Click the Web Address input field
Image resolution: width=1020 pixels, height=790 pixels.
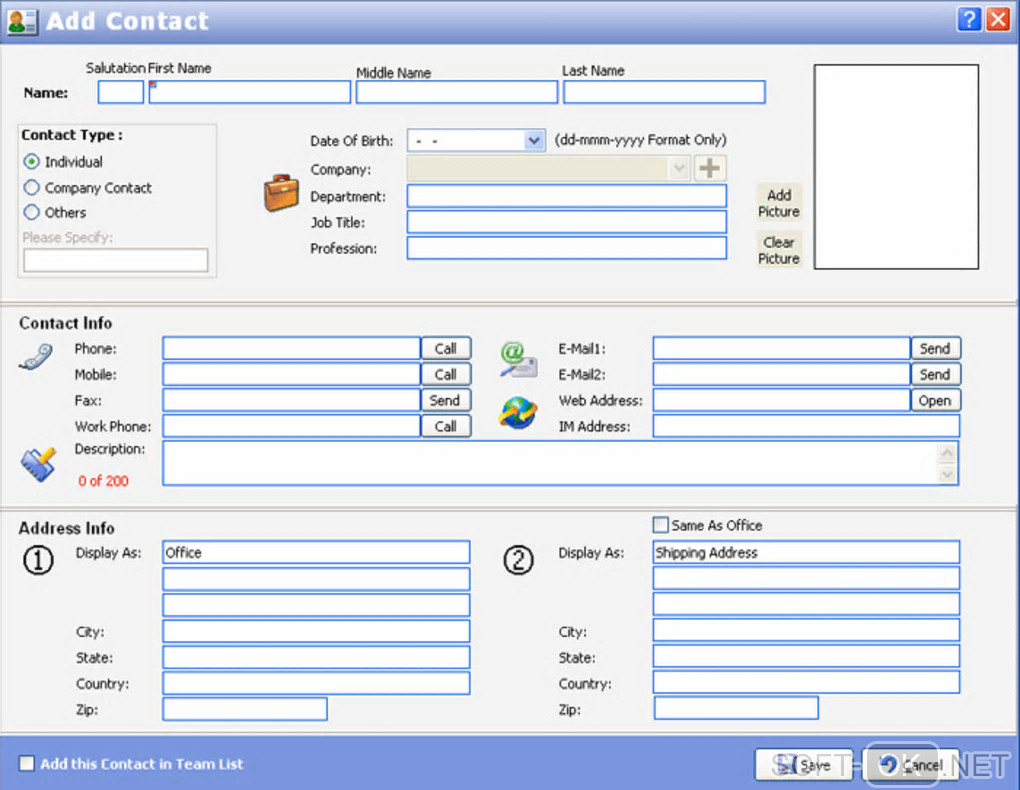[x=781, y=400]
